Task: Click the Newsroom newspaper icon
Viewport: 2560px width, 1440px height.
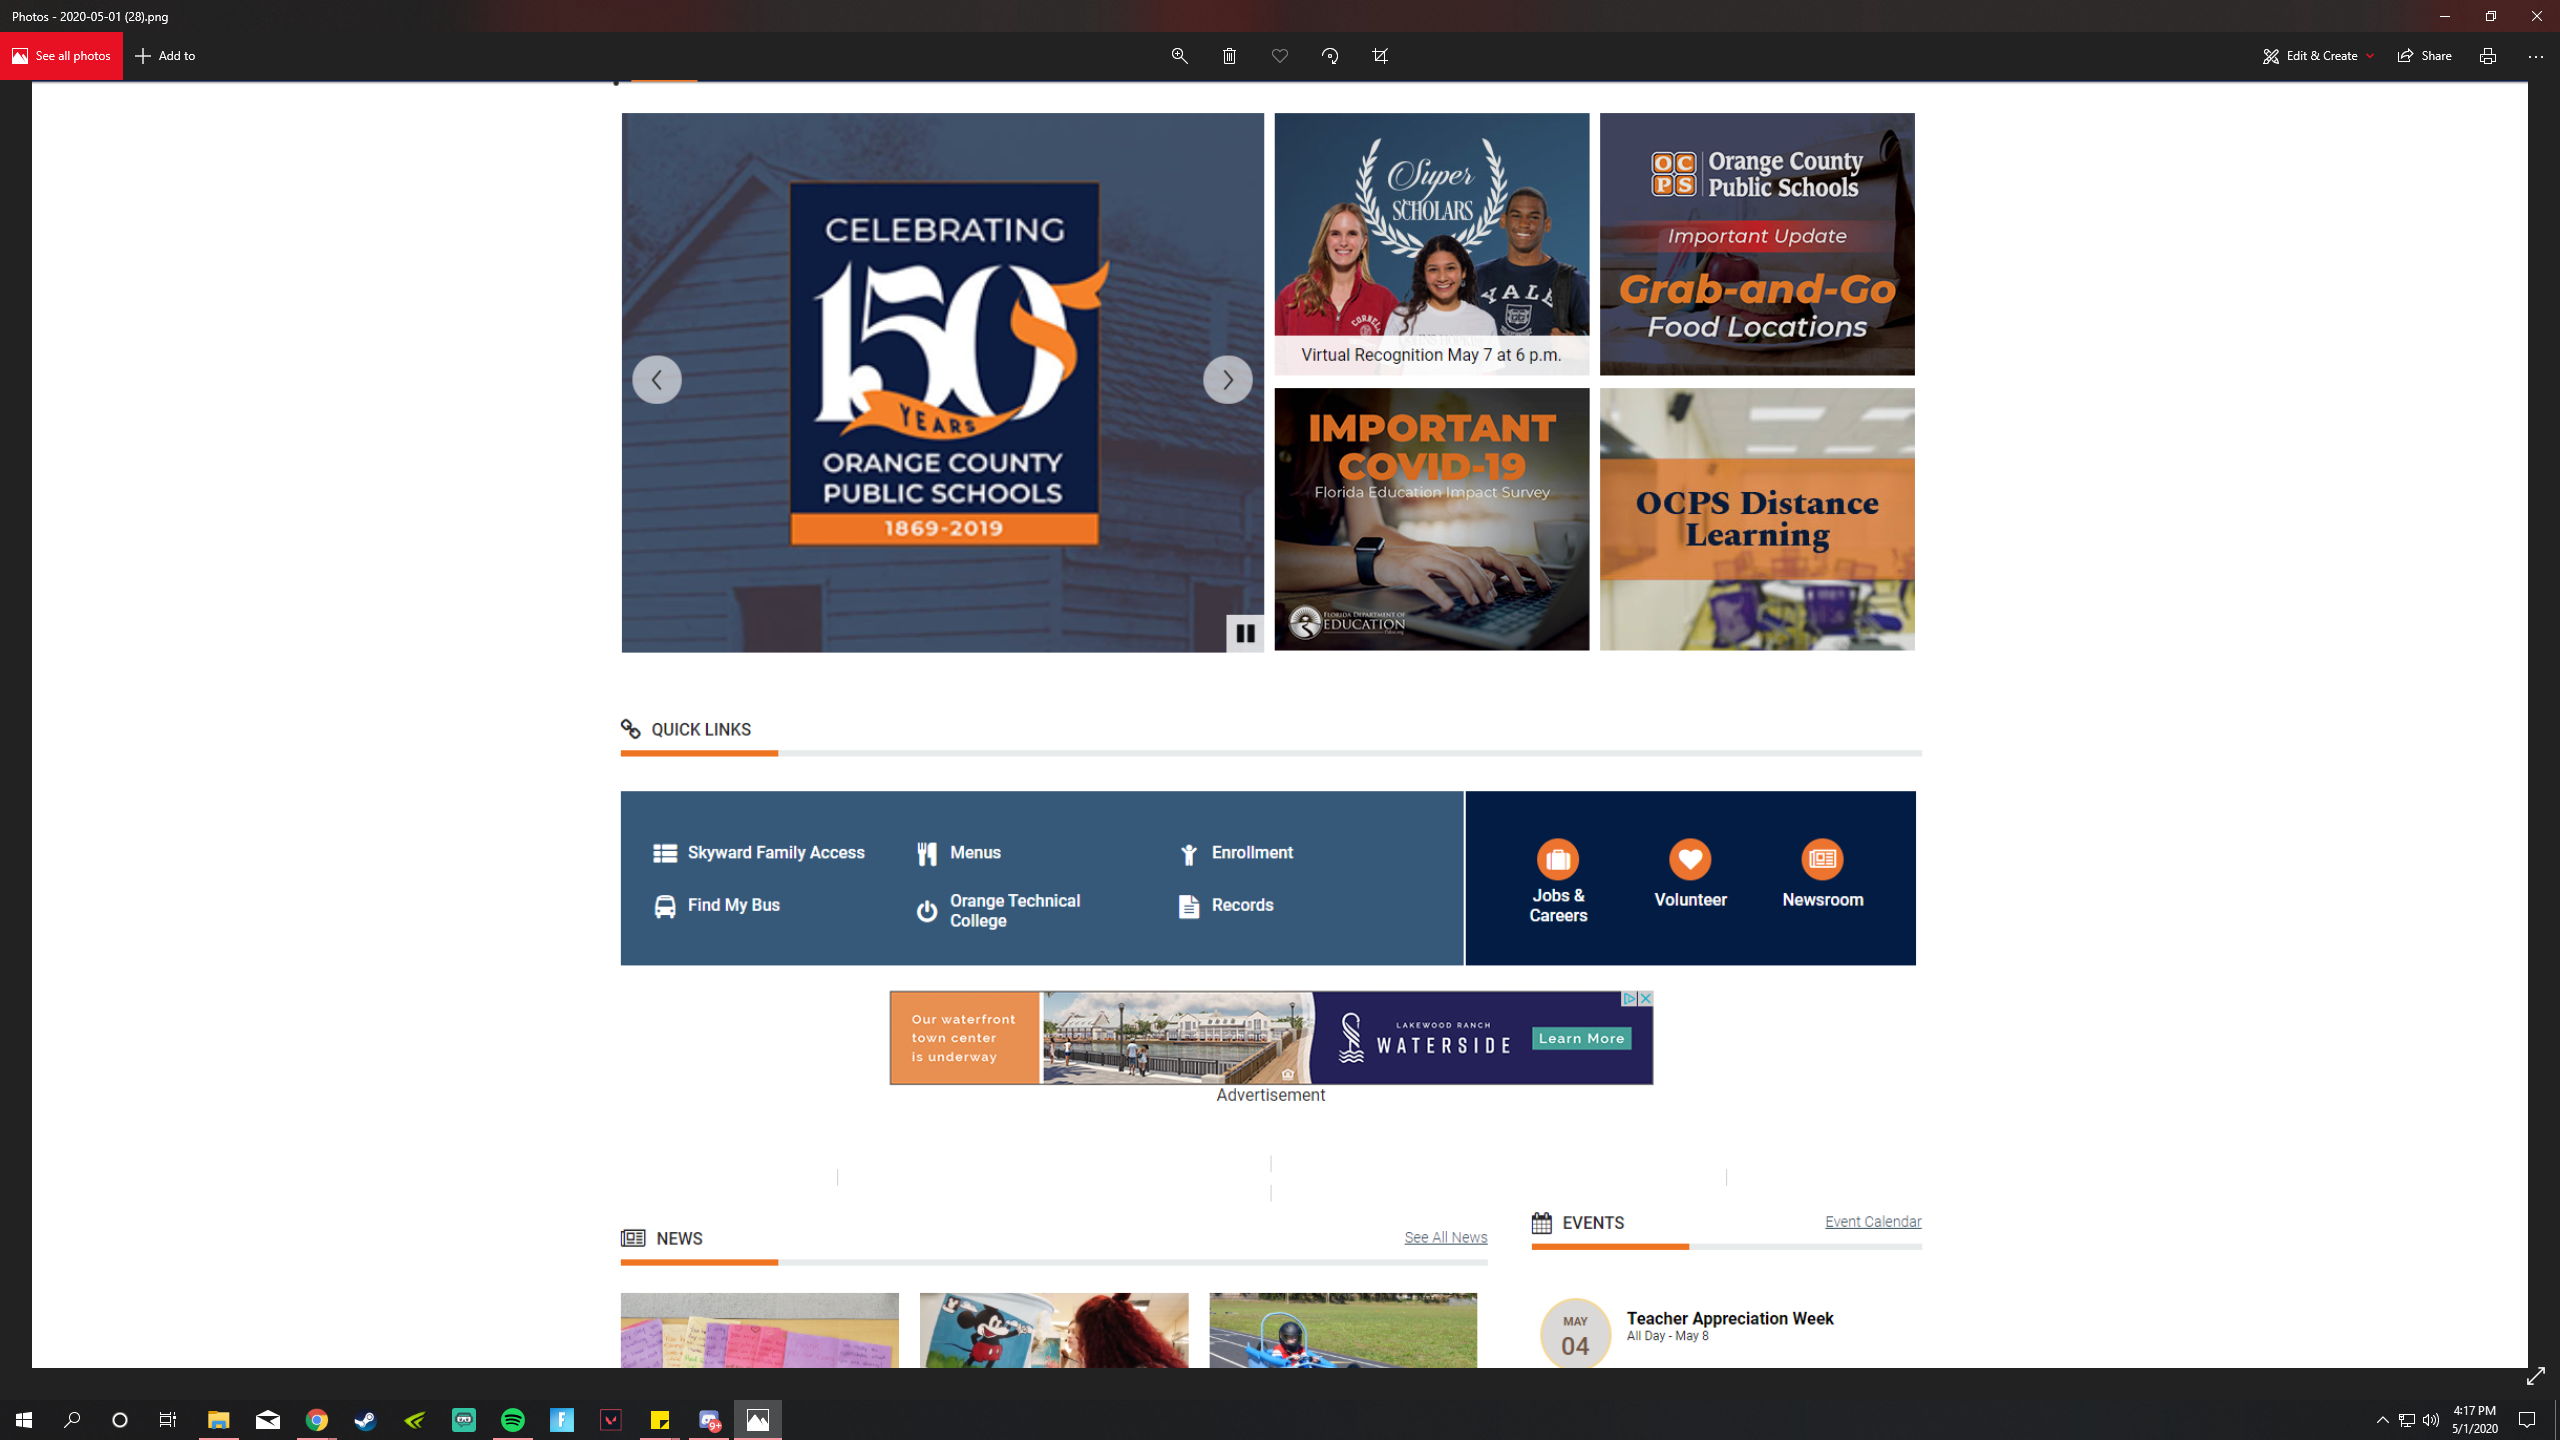Action: 1822,859
